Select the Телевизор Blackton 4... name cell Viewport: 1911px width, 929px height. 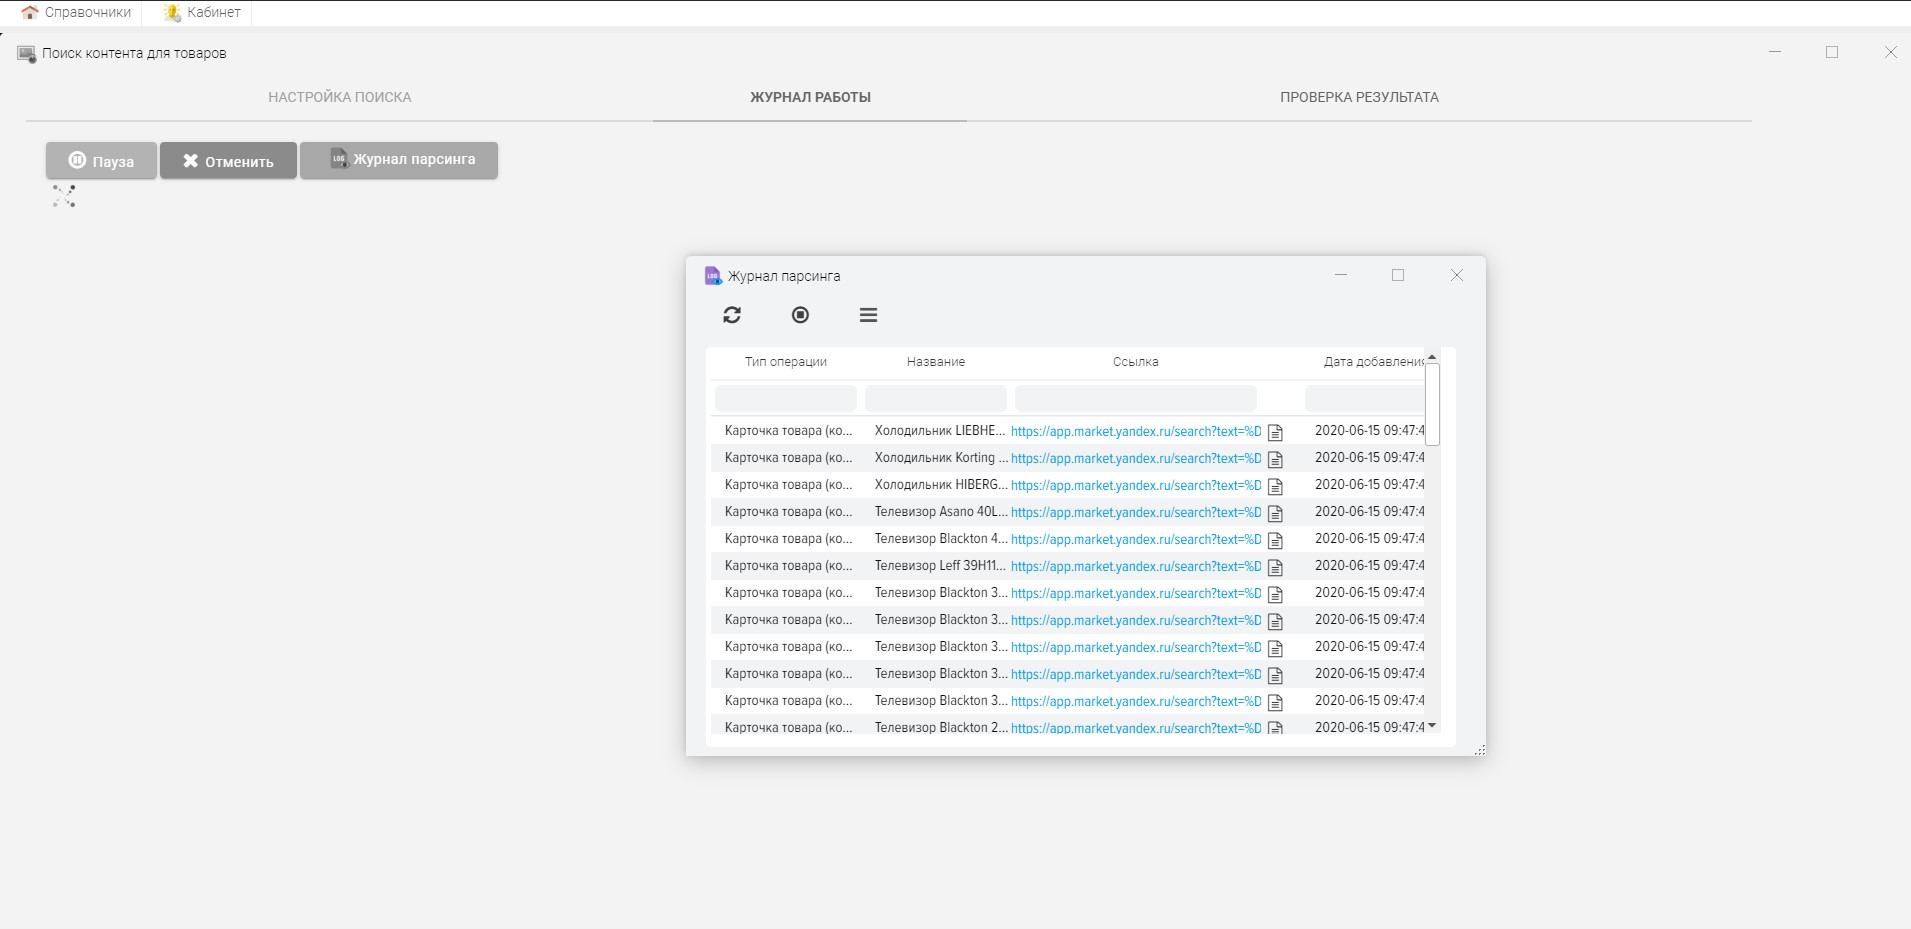pyautogui.click(x=940, y=539)
